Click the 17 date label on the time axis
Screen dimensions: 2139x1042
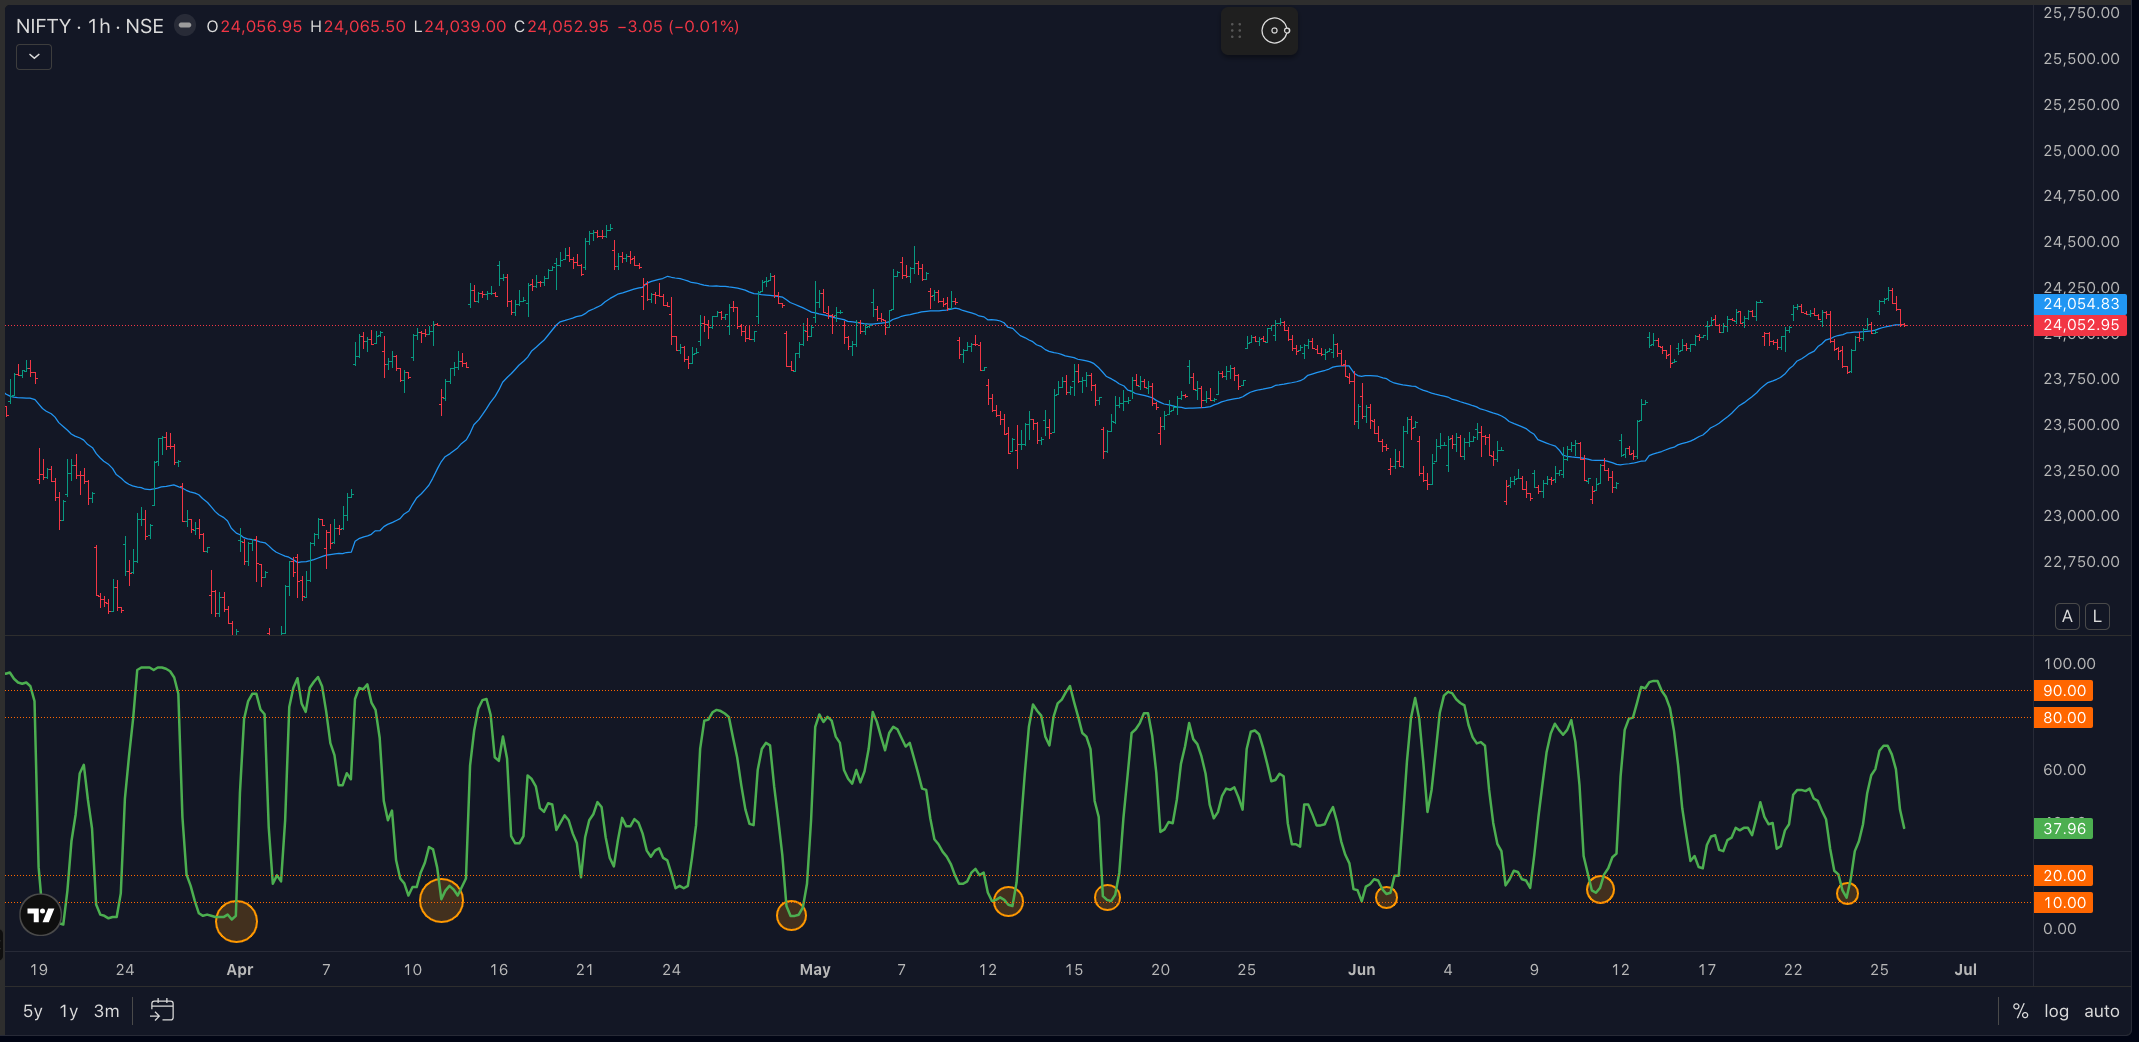pyautogui.click(x=1707, y=970)
